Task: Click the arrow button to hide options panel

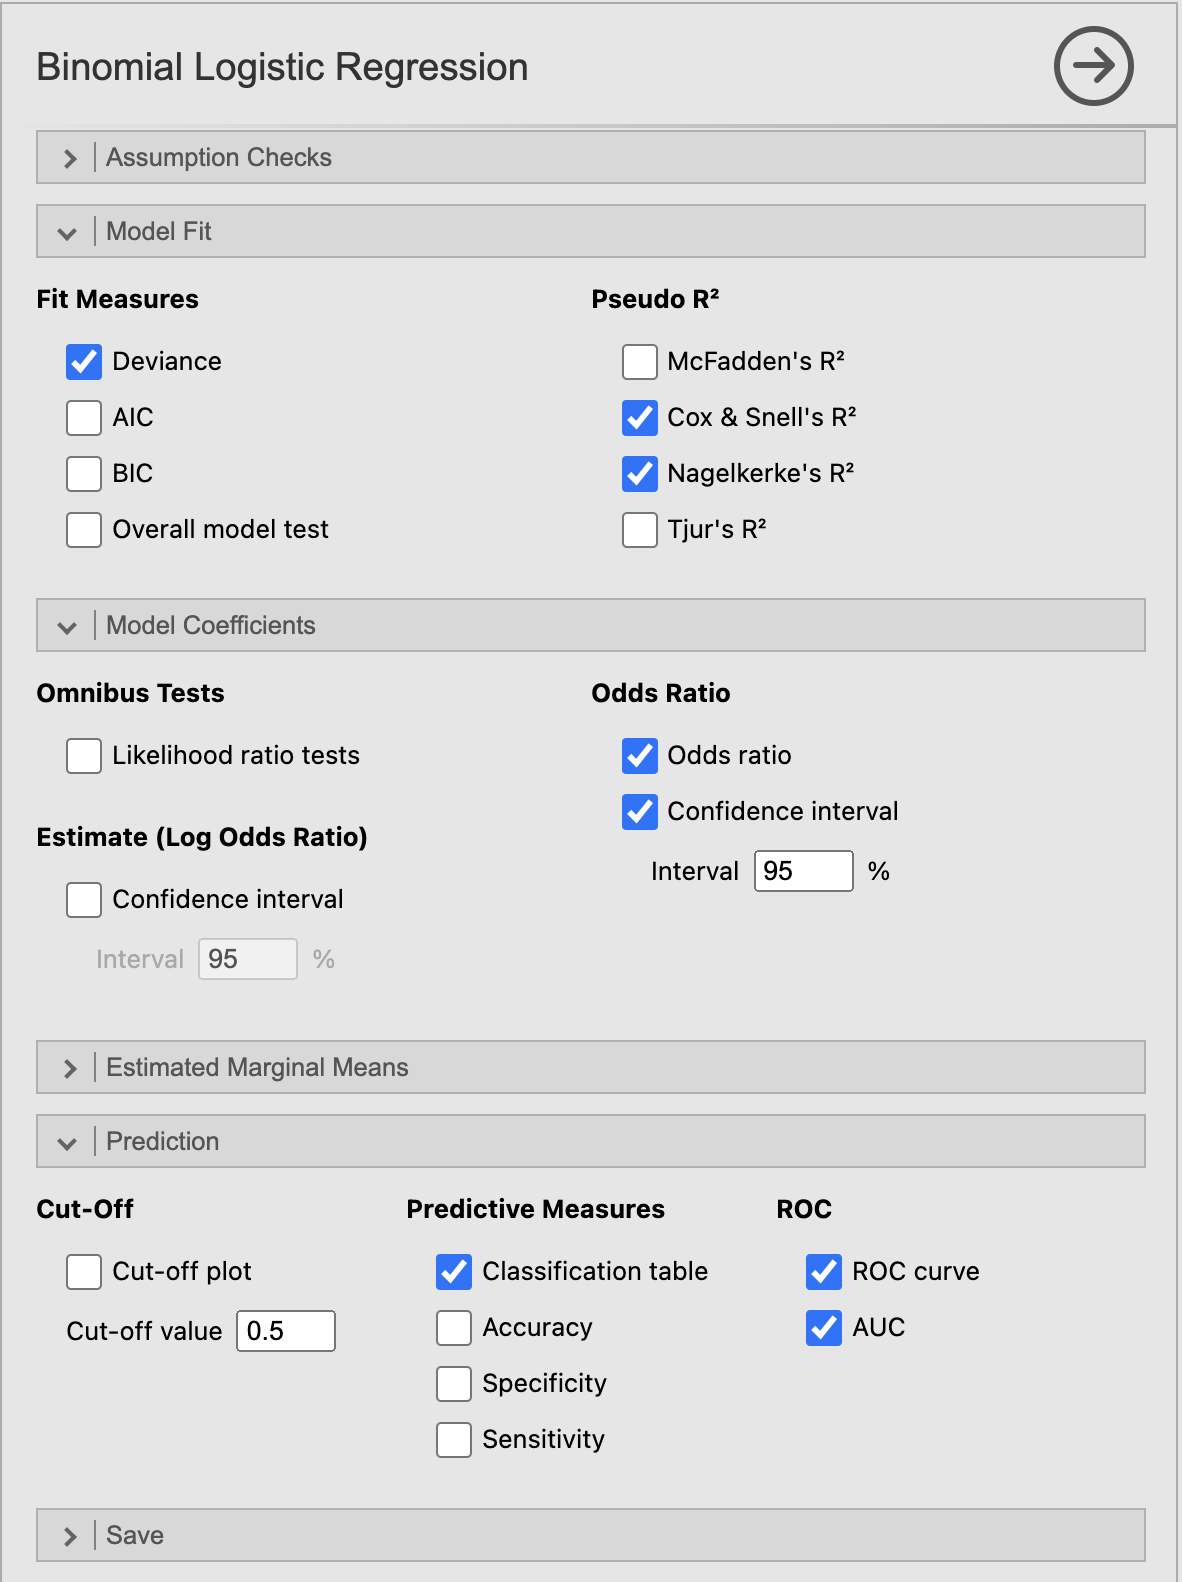Action: (x=1093, y=66)
